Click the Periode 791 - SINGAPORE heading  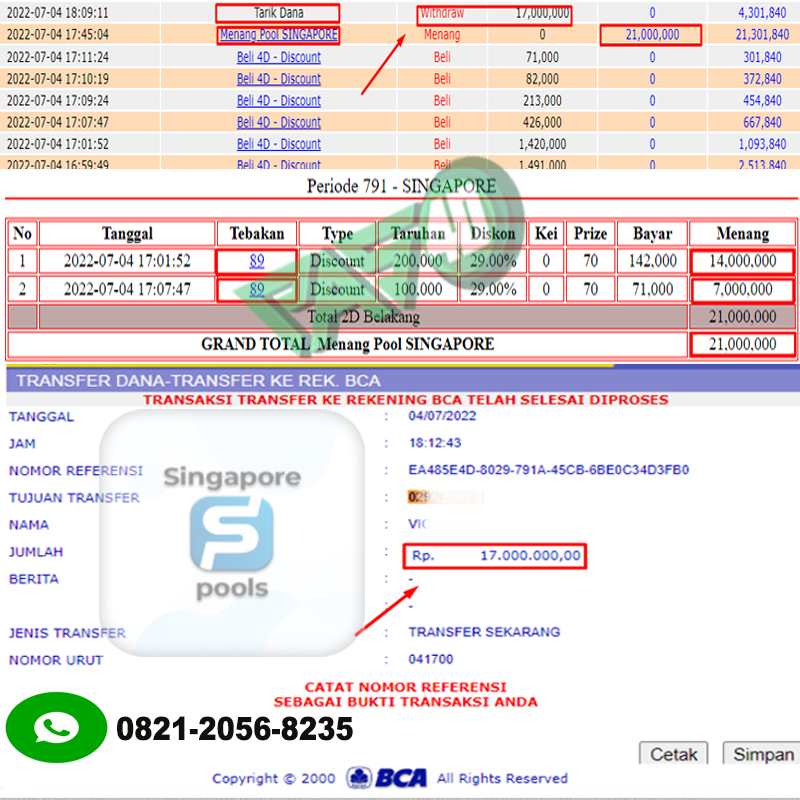402,186
